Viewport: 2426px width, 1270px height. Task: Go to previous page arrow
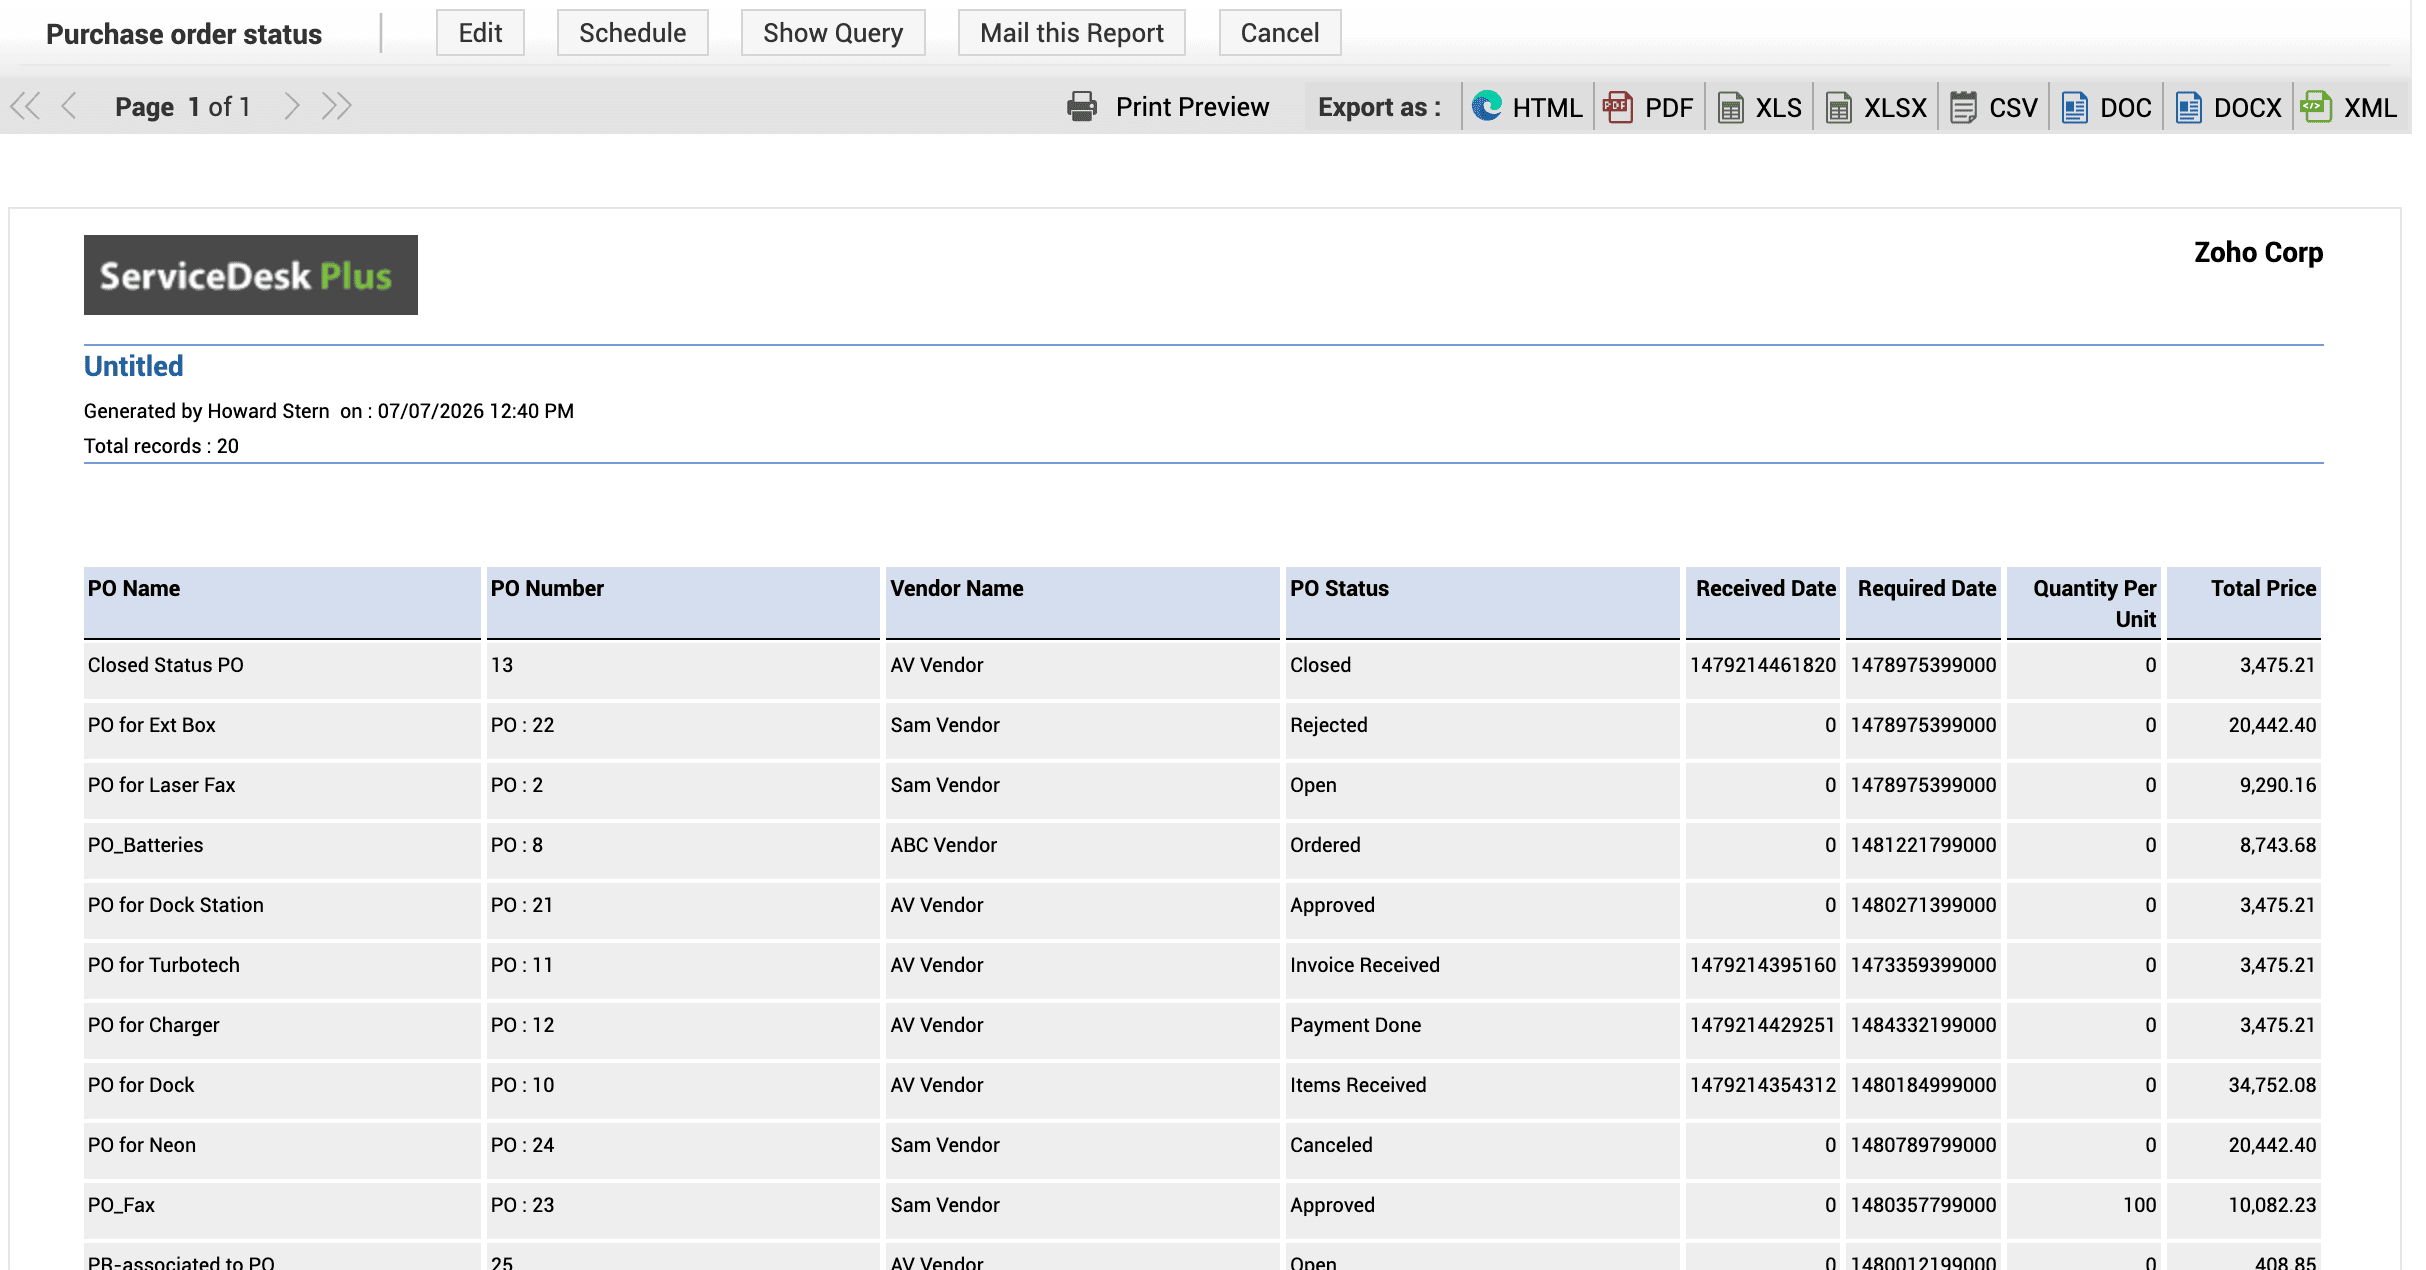(69, 106)
